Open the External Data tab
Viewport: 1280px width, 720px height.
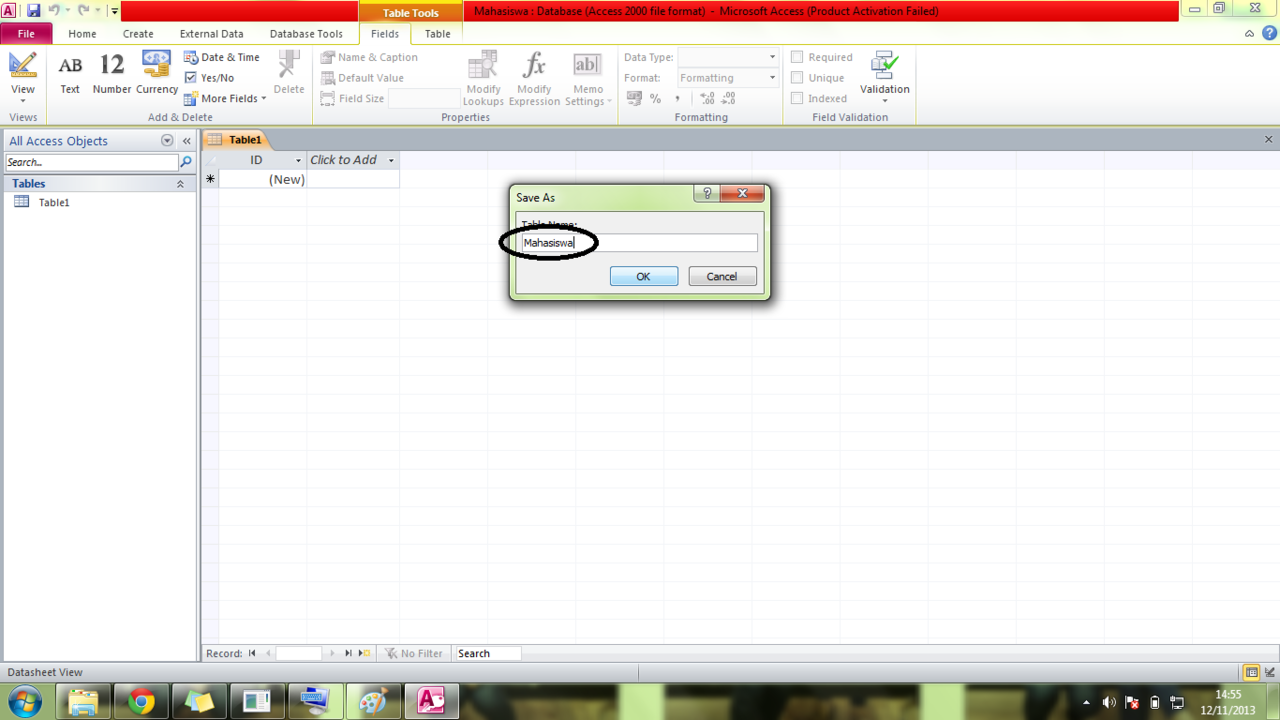coord(212,34)
